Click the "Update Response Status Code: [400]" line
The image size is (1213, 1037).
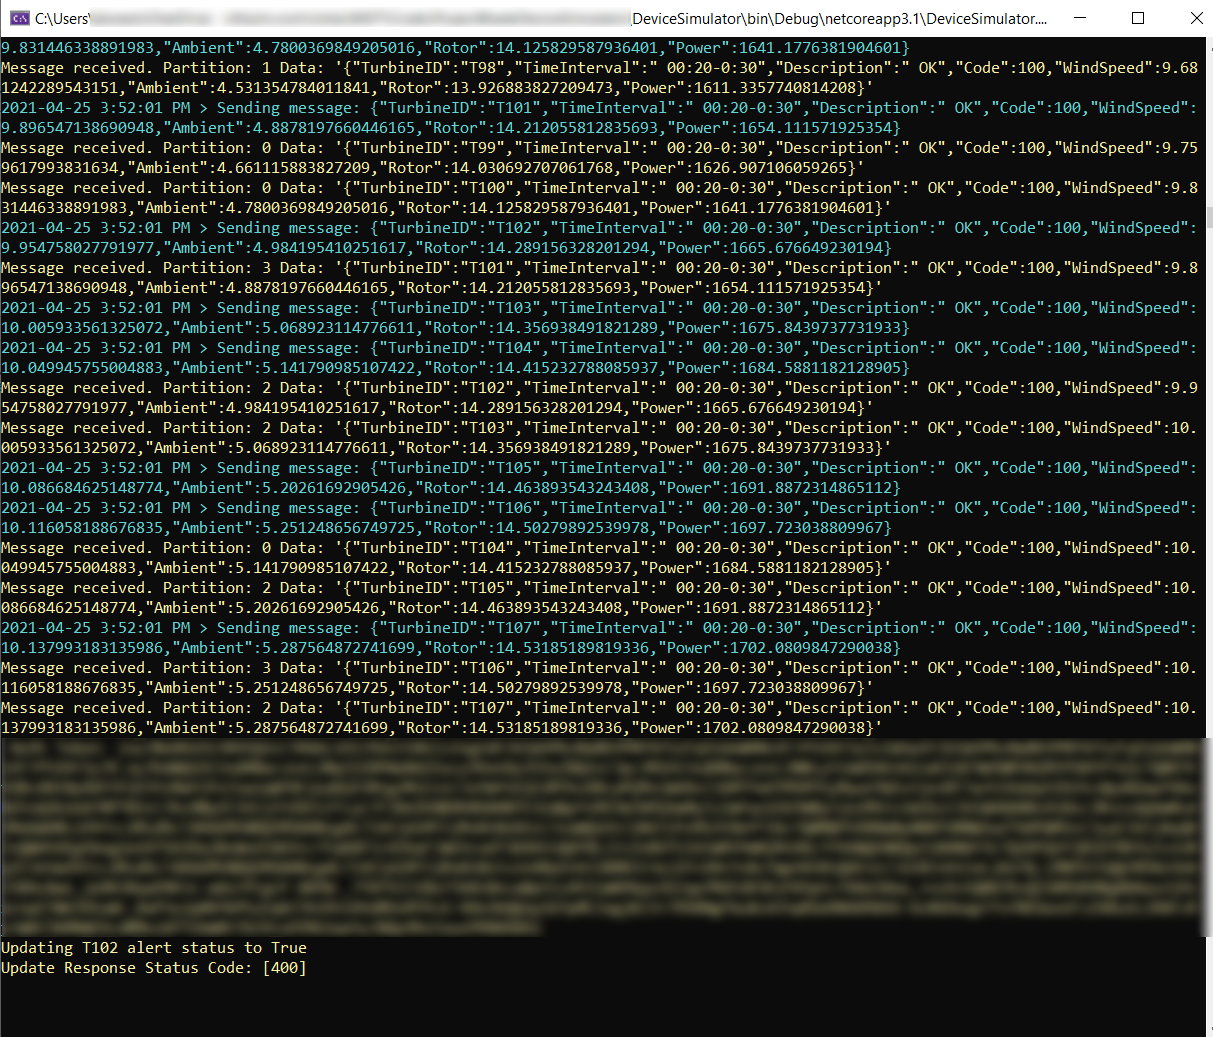coord(154,968)
